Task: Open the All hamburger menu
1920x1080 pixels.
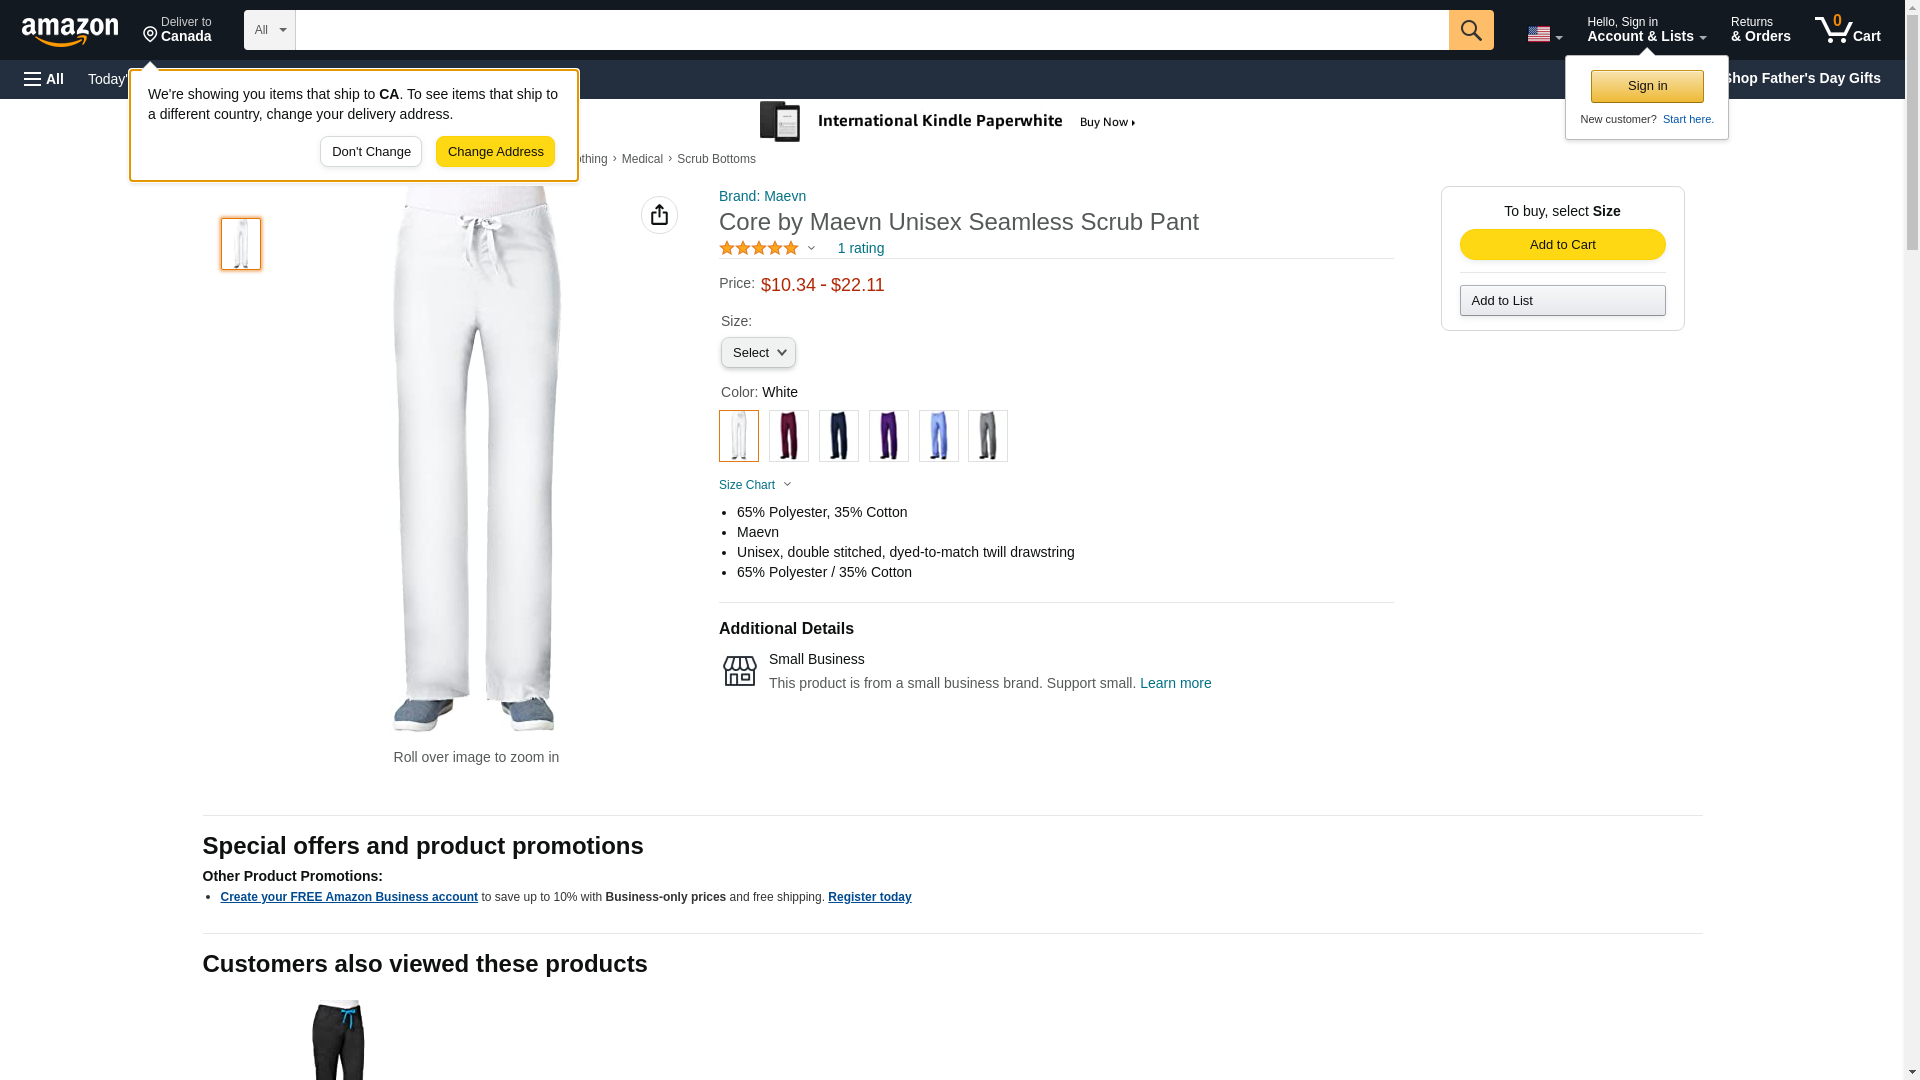Action: pyautogui.click(x=44, y=79)
